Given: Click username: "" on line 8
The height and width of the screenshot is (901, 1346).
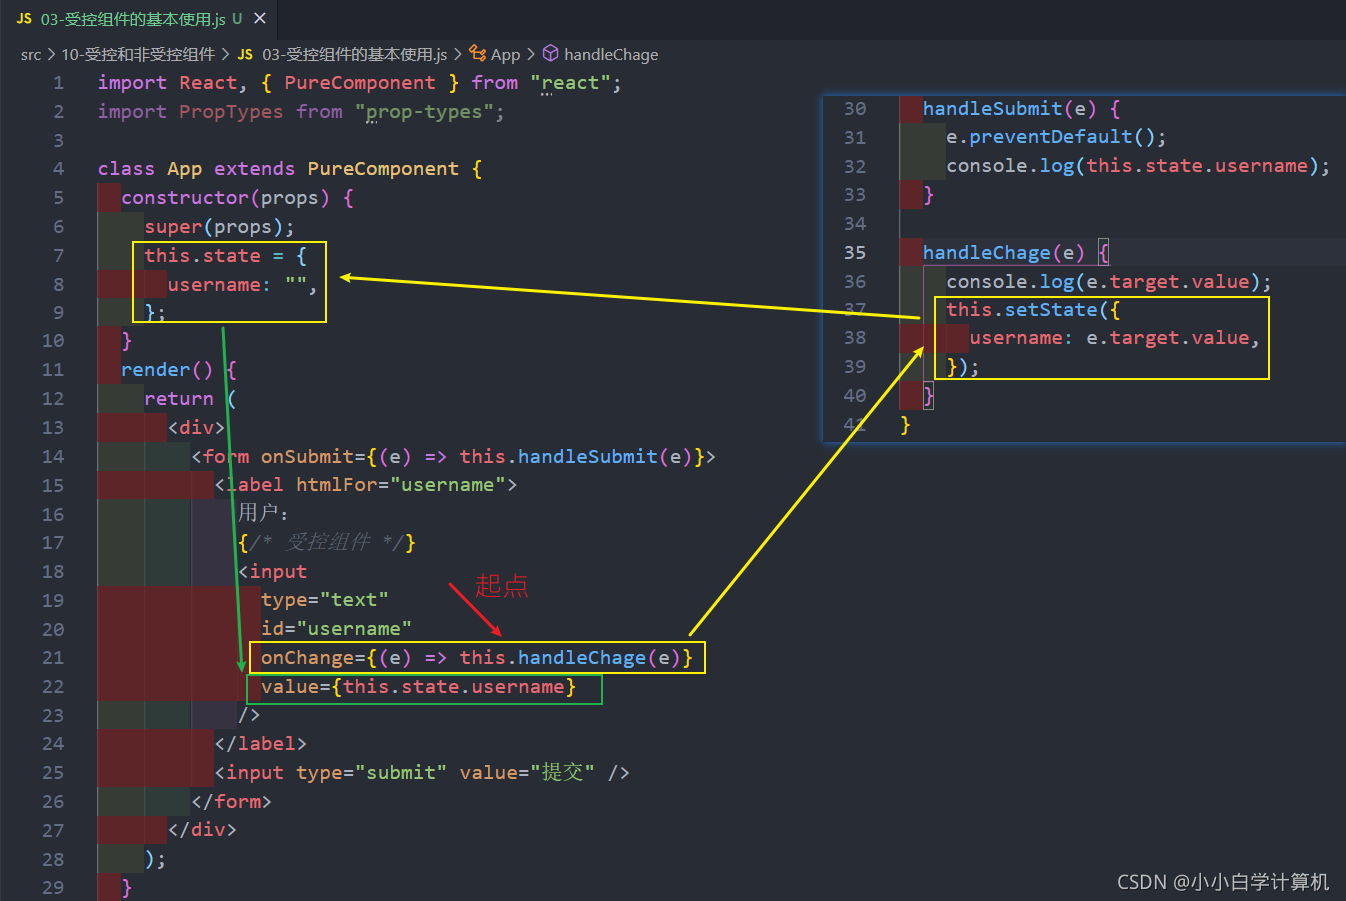Looking at the screenshot, I should (x=242, y=285).
